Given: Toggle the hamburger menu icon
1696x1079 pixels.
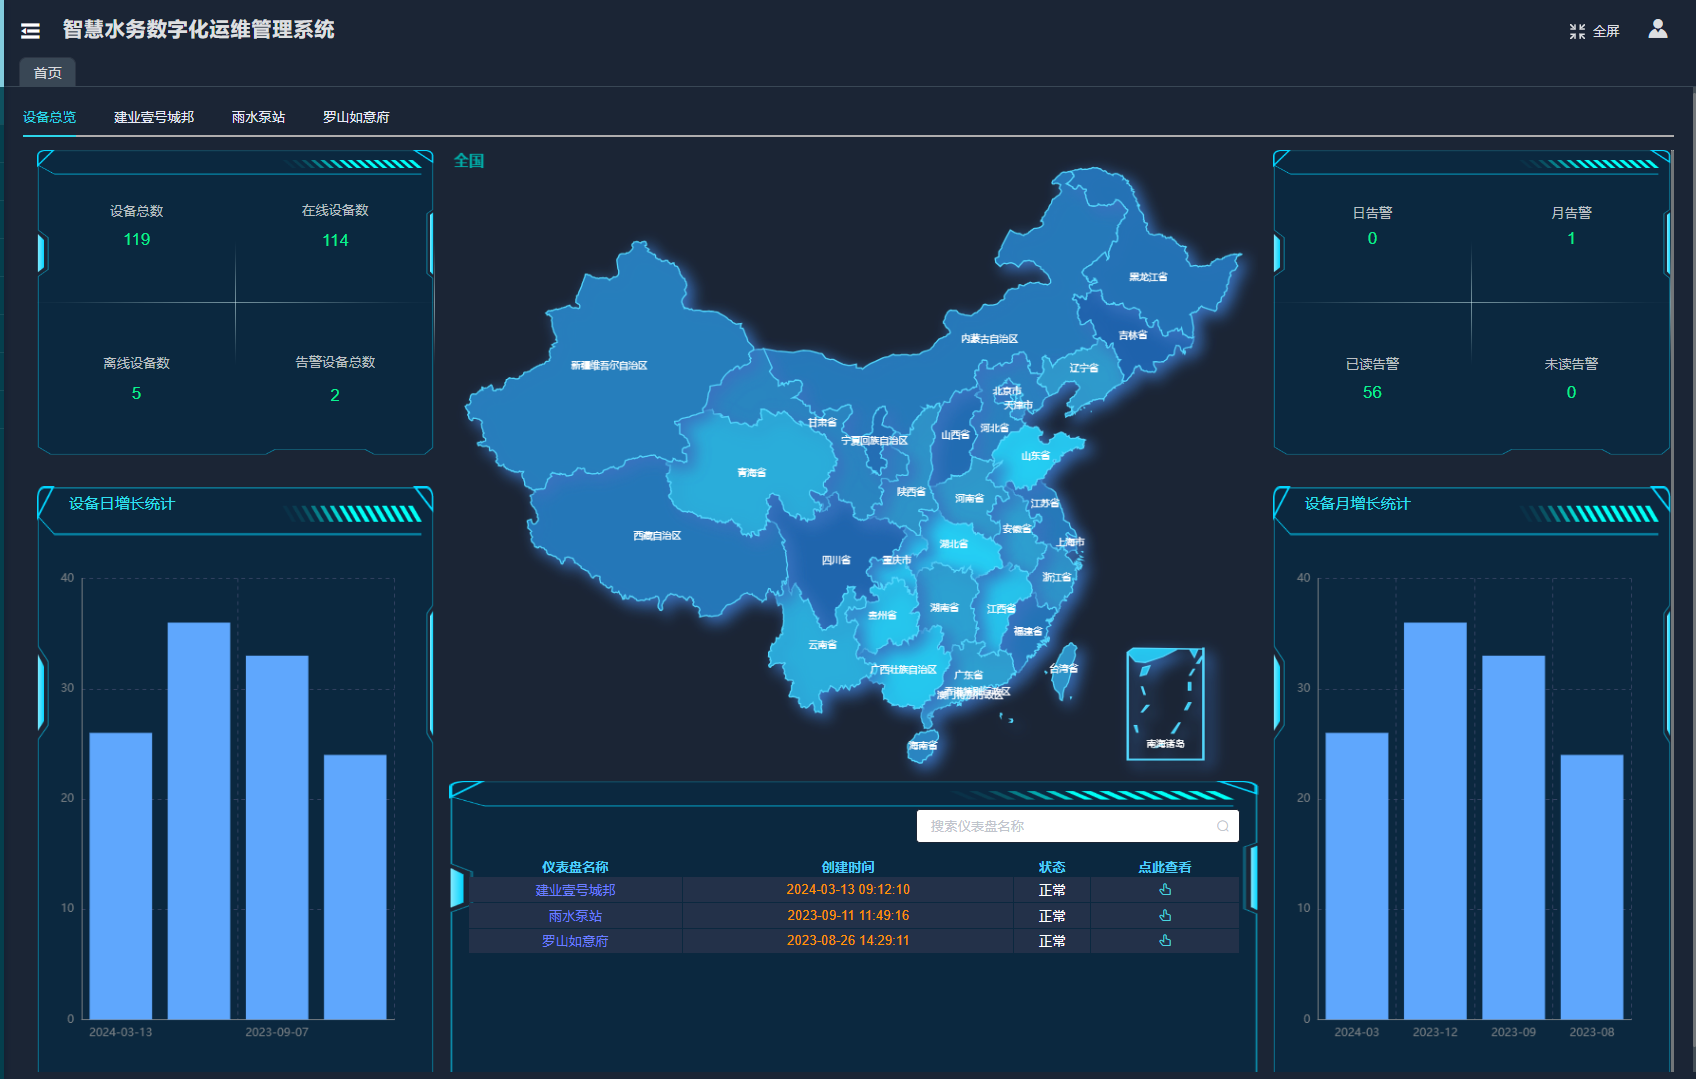Looking at the screenshot, I should pos(31,31).
